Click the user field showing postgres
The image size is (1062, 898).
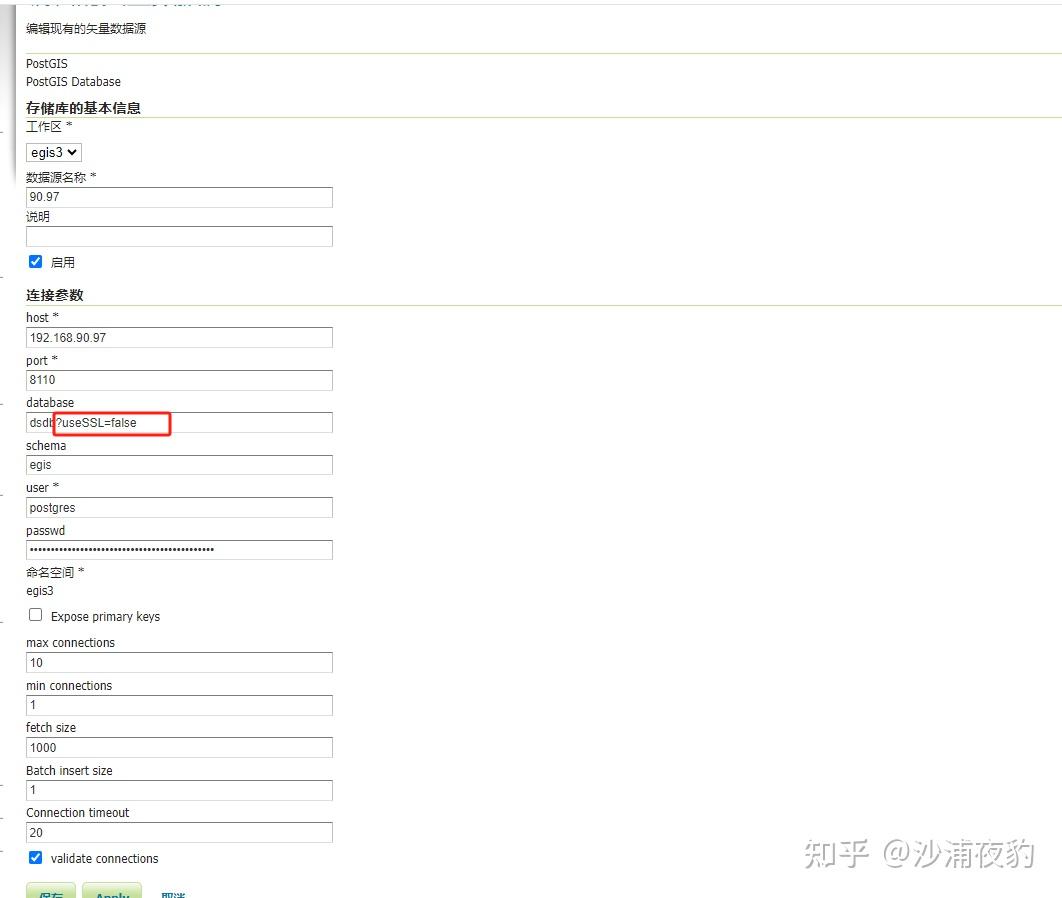179,507
